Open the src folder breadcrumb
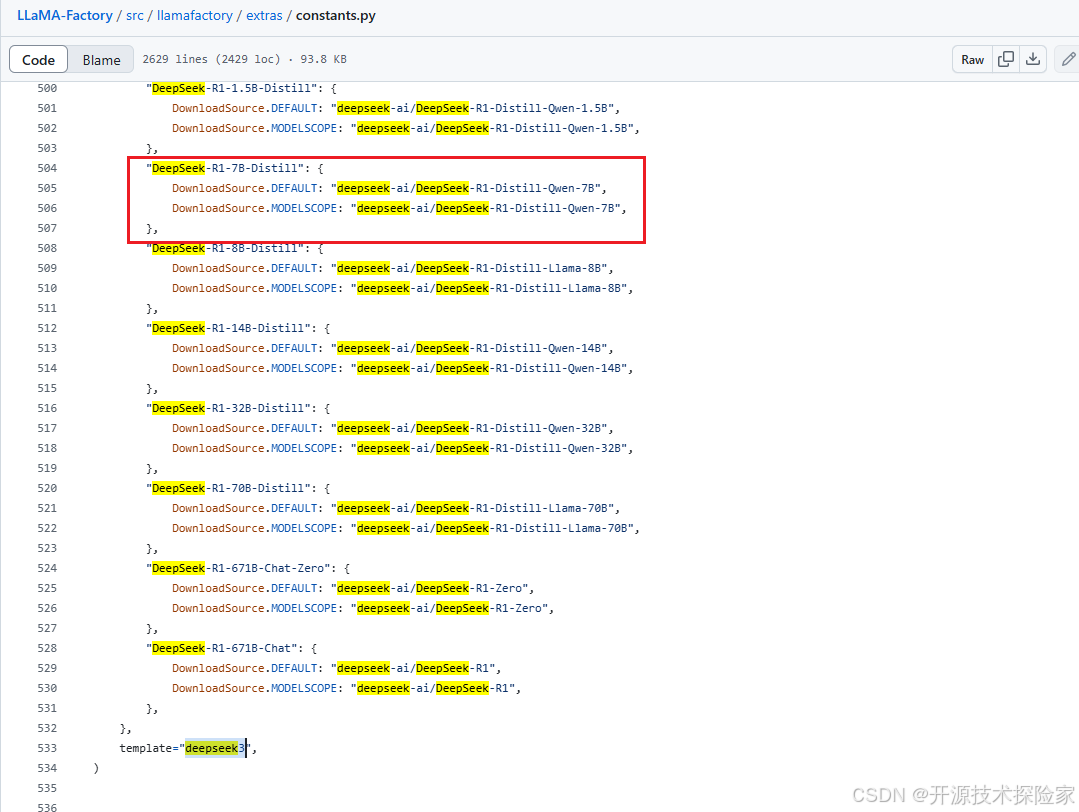1079x812 pixels. pos(135,15)
